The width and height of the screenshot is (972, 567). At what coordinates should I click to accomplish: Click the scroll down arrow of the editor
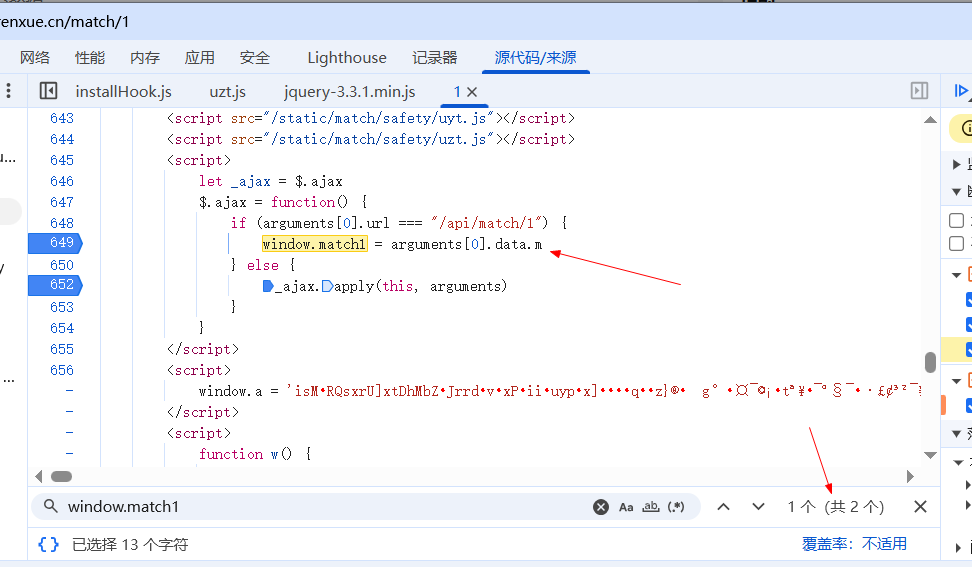point(930,455)
